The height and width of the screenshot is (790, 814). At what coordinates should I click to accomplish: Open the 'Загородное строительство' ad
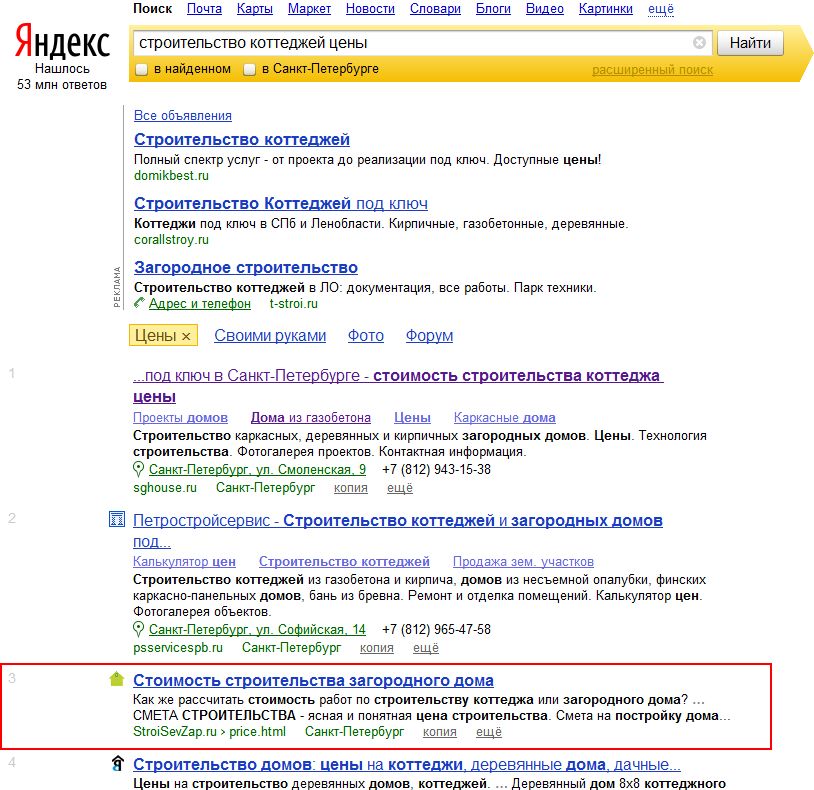(246, 267)
